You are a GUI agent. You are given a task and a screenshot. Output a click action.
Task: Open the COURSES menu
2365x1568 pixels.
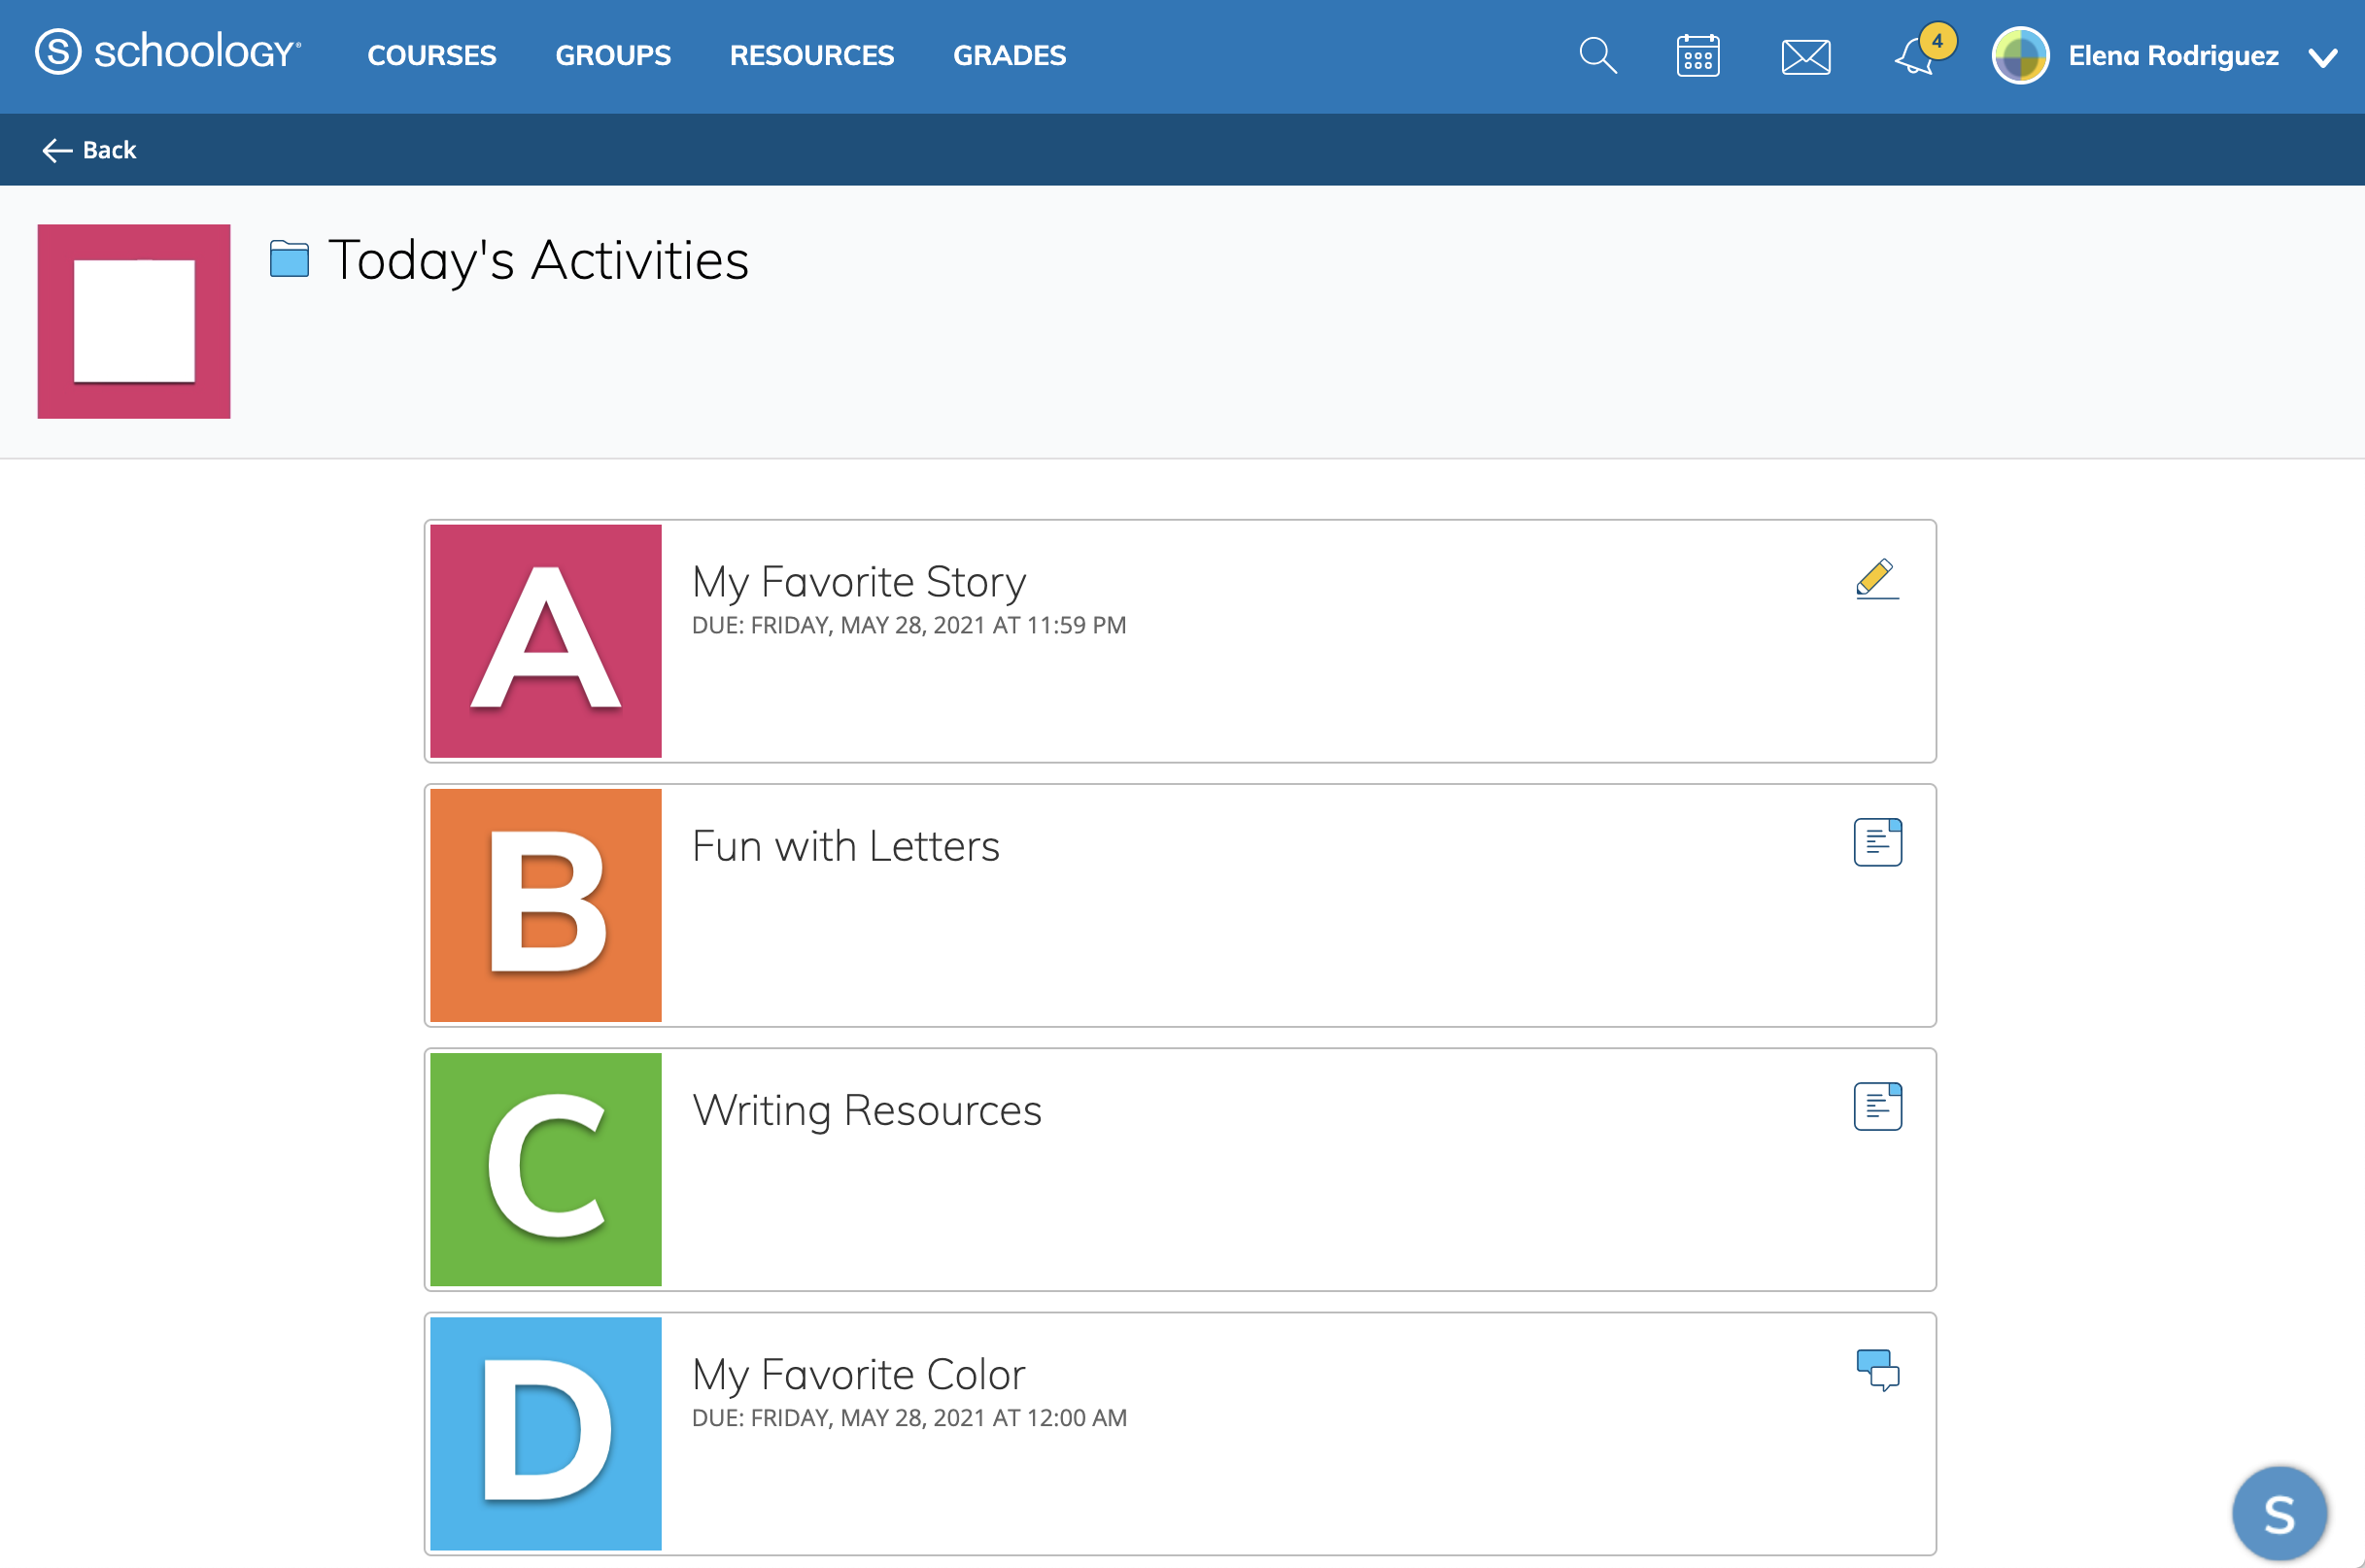coord(432,55)
